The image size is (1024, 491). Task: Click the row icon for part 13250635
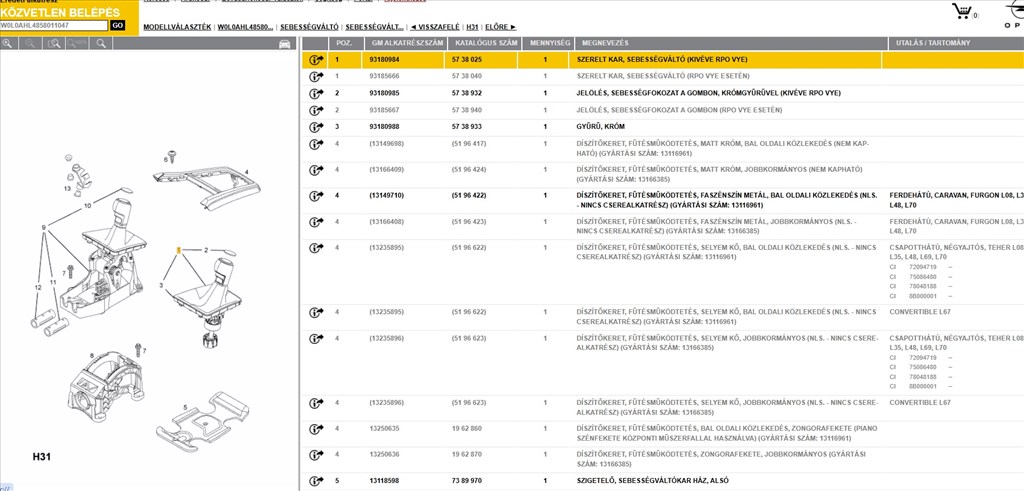coord(316,432)
